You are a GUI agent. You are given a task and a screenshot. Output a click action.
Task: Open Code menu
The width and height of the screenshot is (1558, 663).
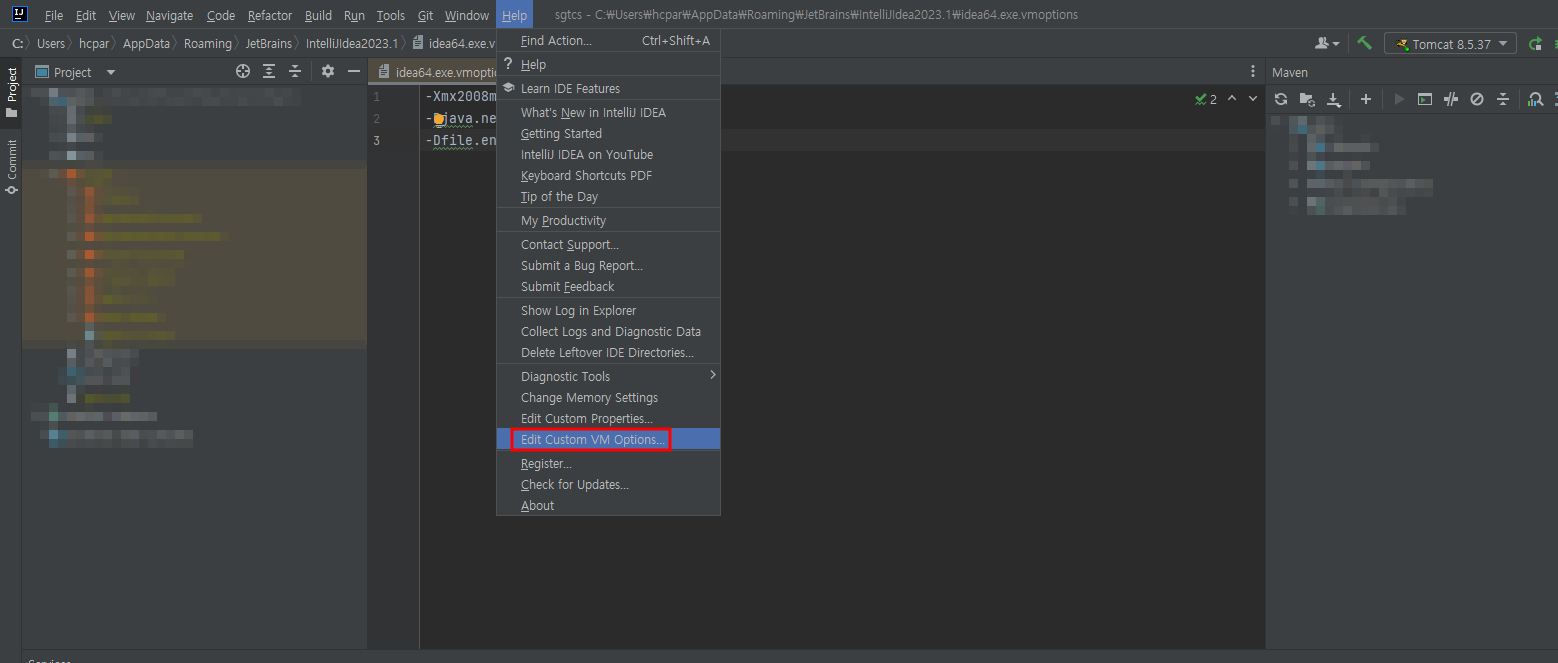tap(221, 15)
